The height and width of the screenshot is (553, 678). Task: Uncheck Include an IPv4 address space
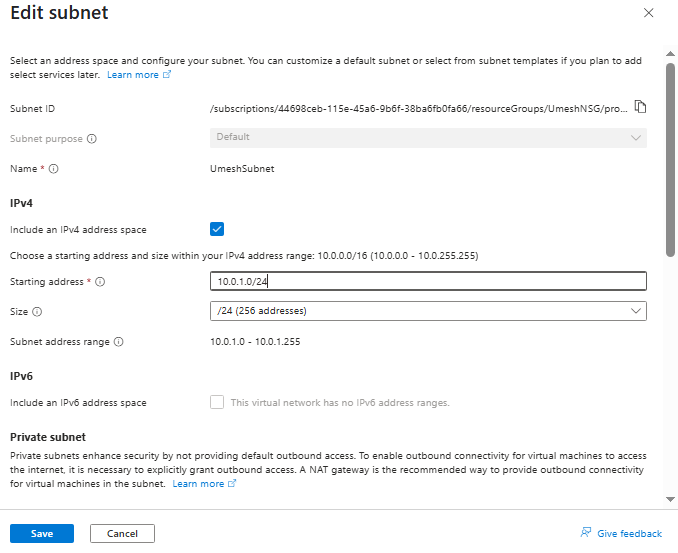tap(217, 229)
